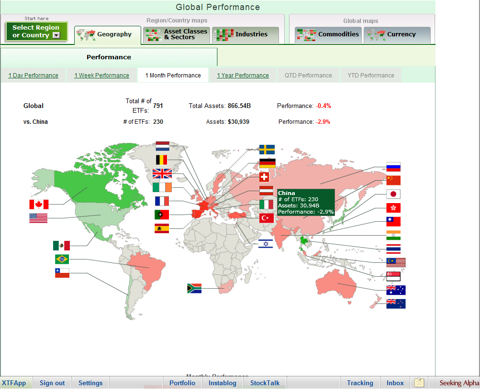Click the Israel flag icon
480x389 pixels.
point(266,244)
